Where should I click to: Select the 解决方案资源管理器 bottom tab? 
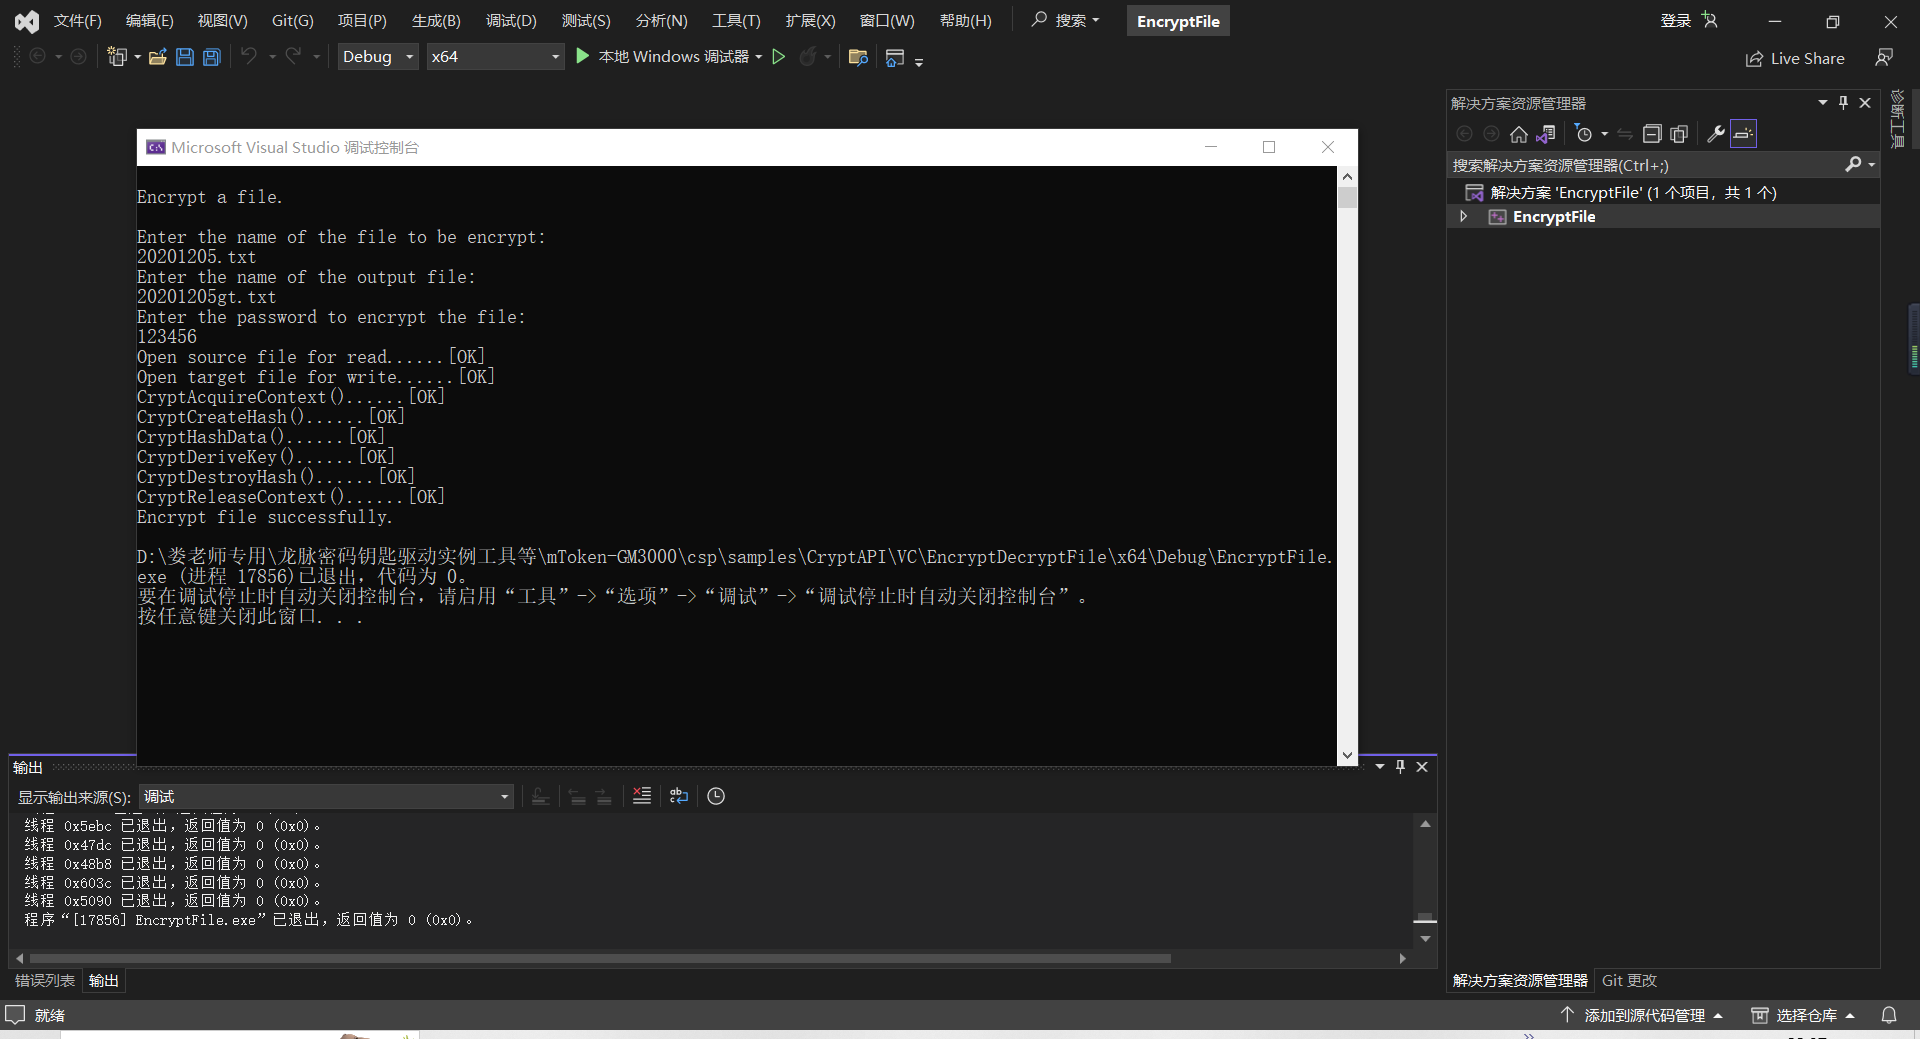click(1520, 981)
